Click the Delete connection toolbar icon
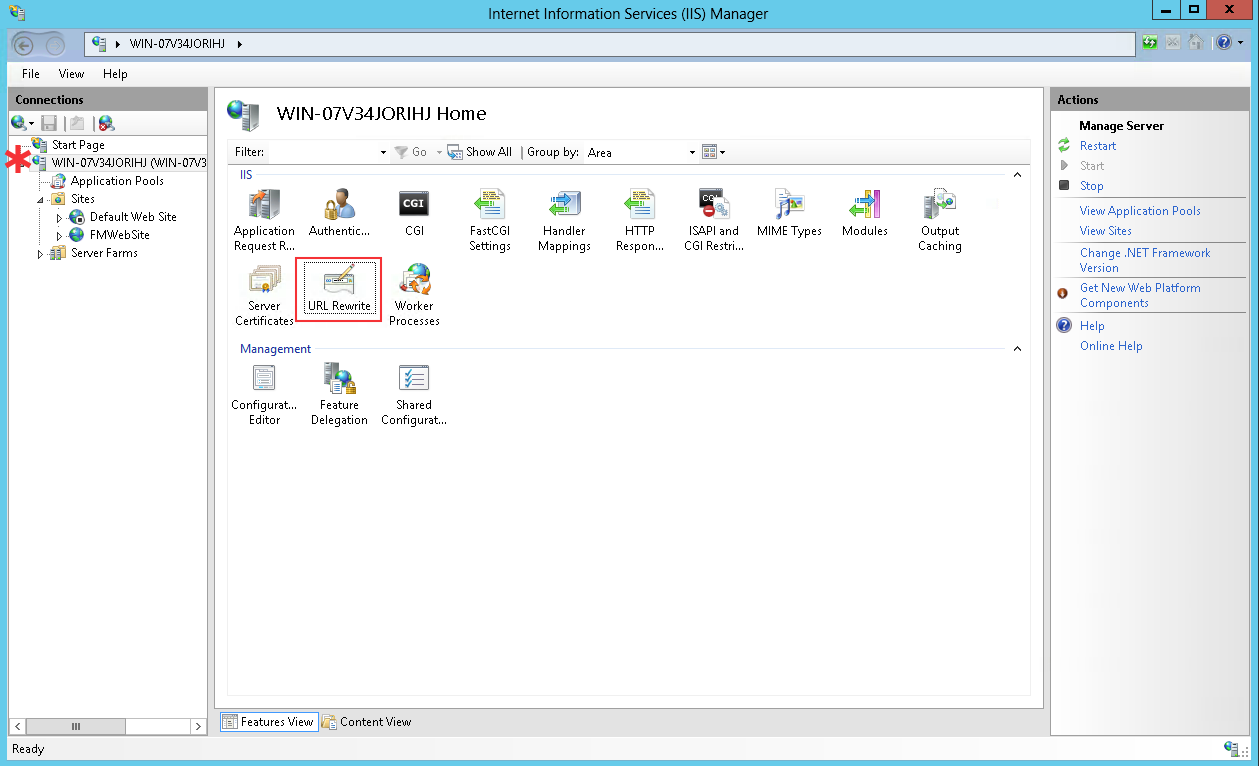 [105, 123]
